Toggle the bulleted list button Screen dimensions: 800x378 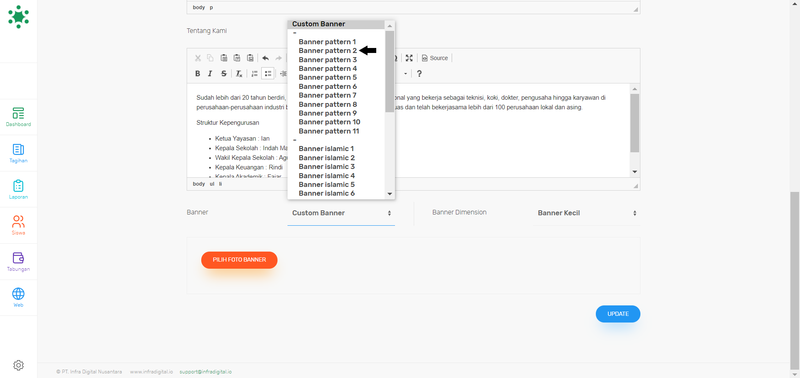pos(268,73)
